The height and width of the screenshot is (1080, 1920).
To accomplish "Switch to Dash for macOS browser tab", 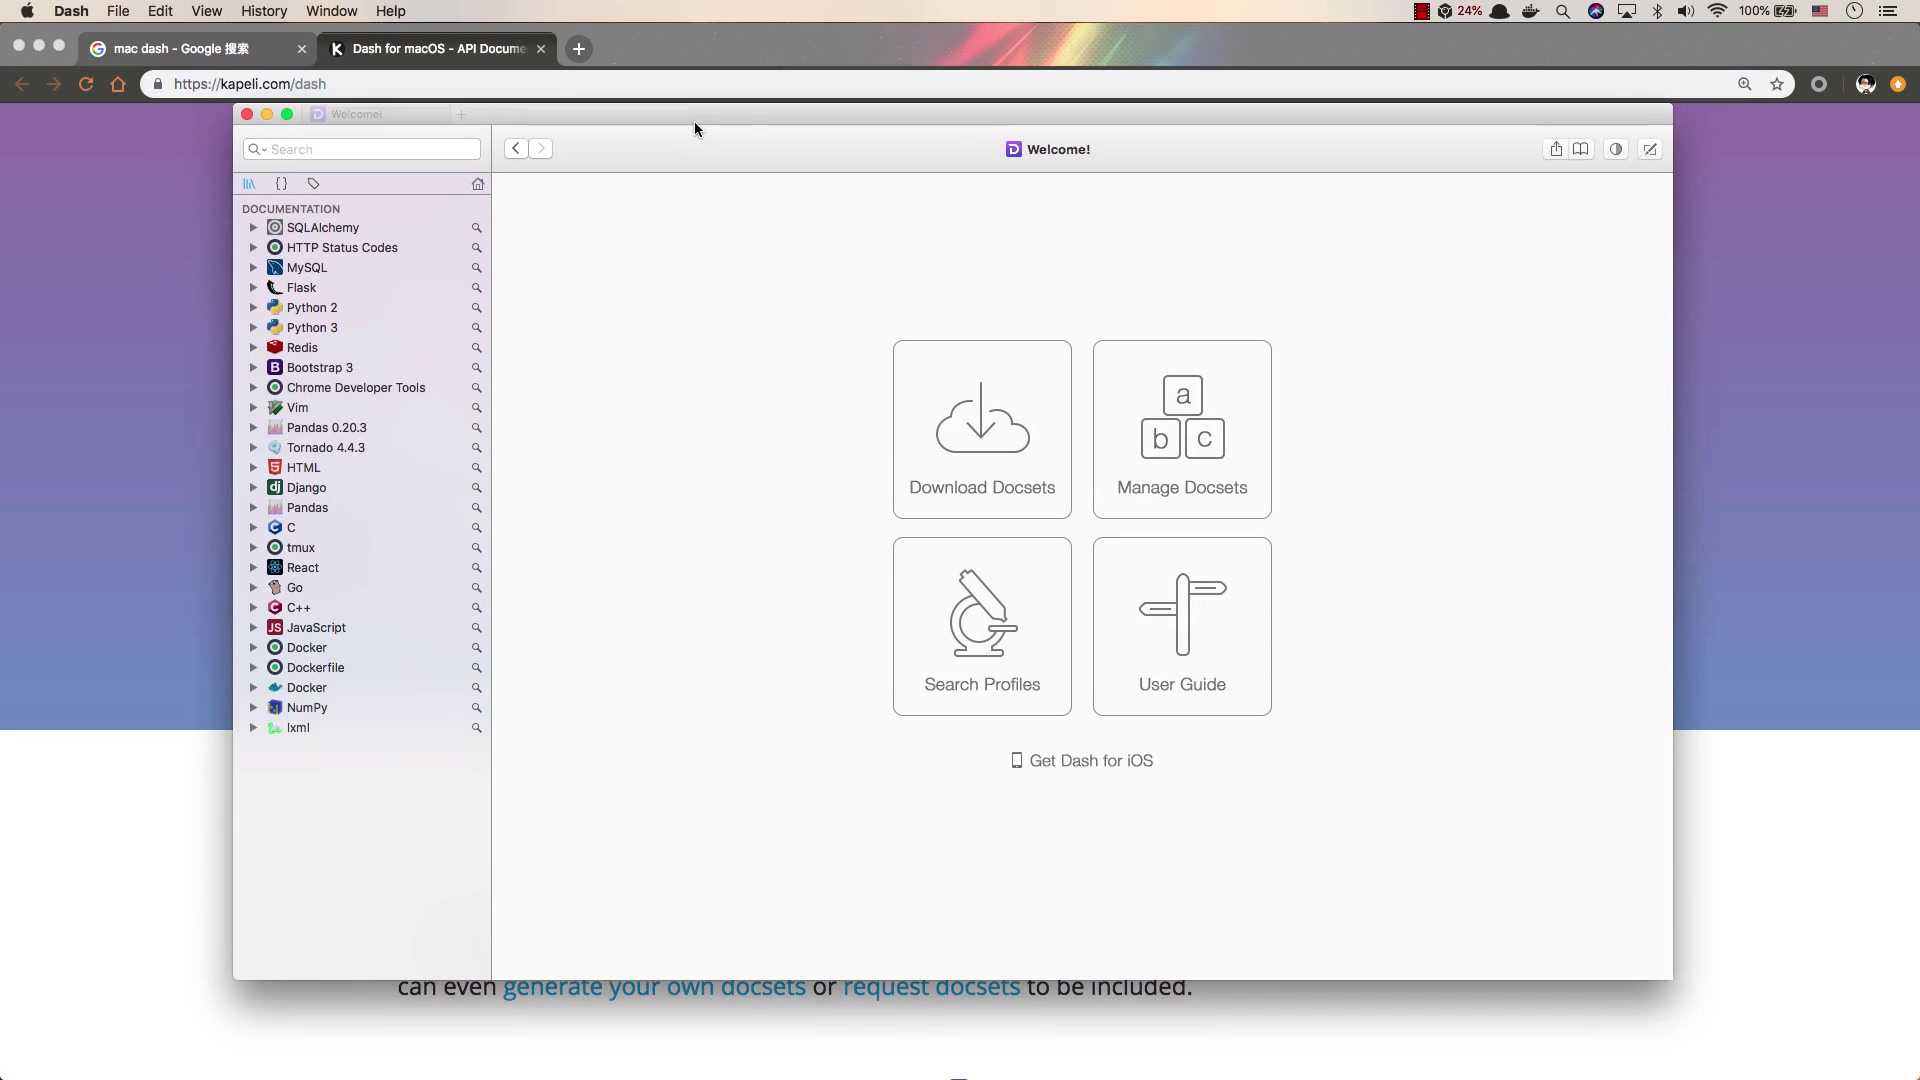I will (438, 49).
